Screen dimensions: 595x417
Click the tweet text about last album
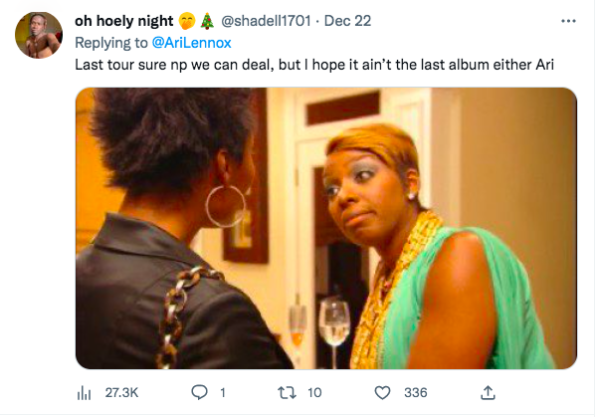(x=314, y=65)
